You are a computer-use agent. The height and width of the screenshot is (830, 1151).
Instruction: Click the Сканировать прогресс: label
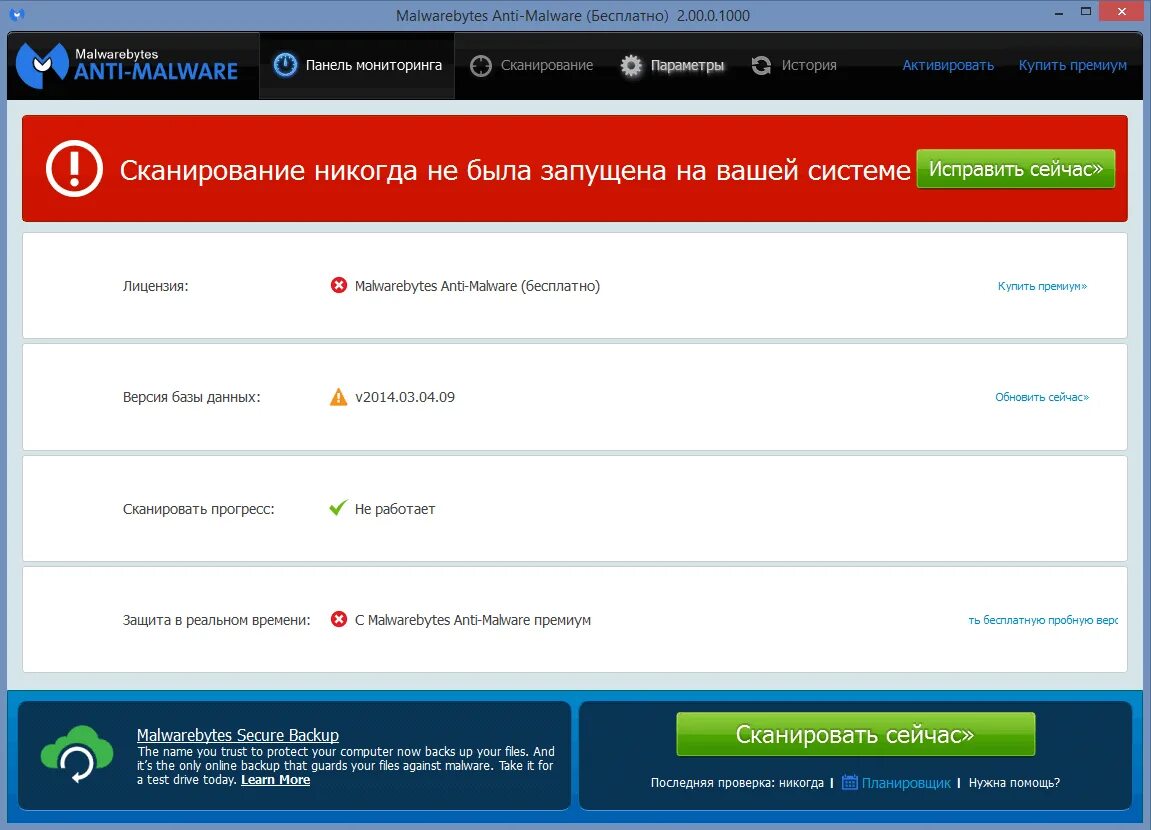click(x=198, y=509)
